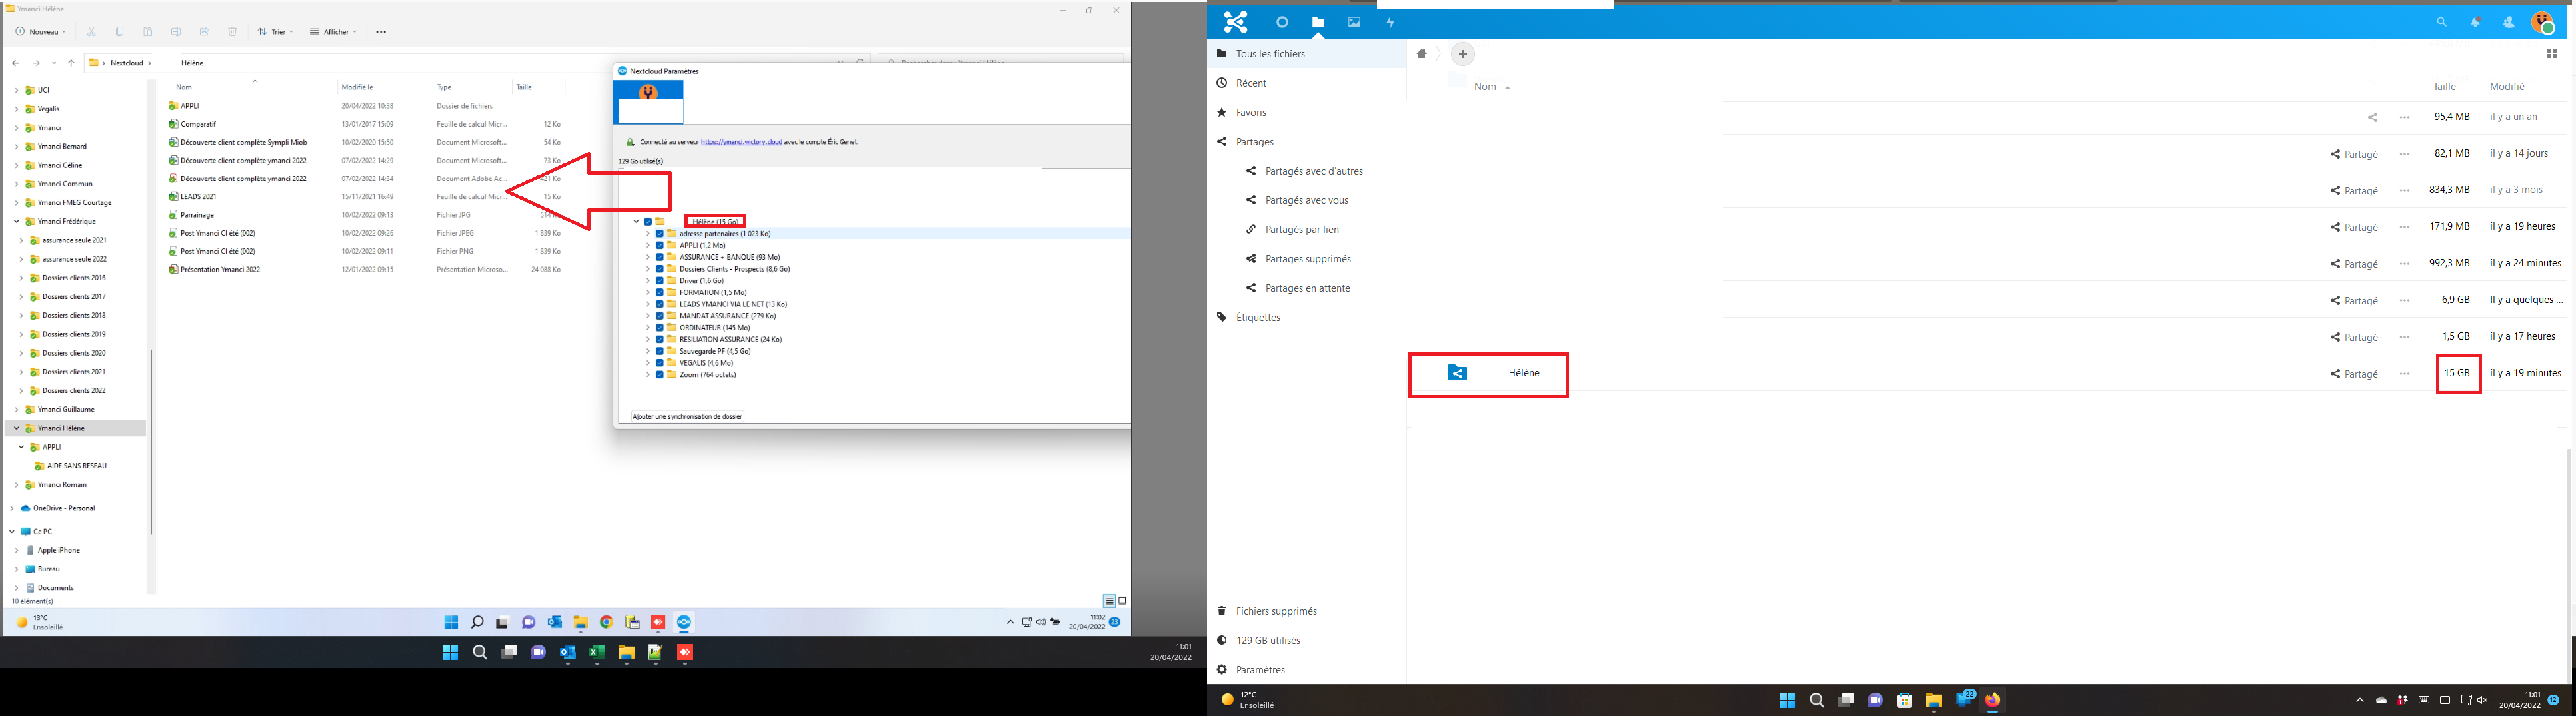Check the select-all checkbox above the Nom column
Image resolution: width=2576 pixels, height=716 pixels.
pyautogui.click(x=1424, y=86)
